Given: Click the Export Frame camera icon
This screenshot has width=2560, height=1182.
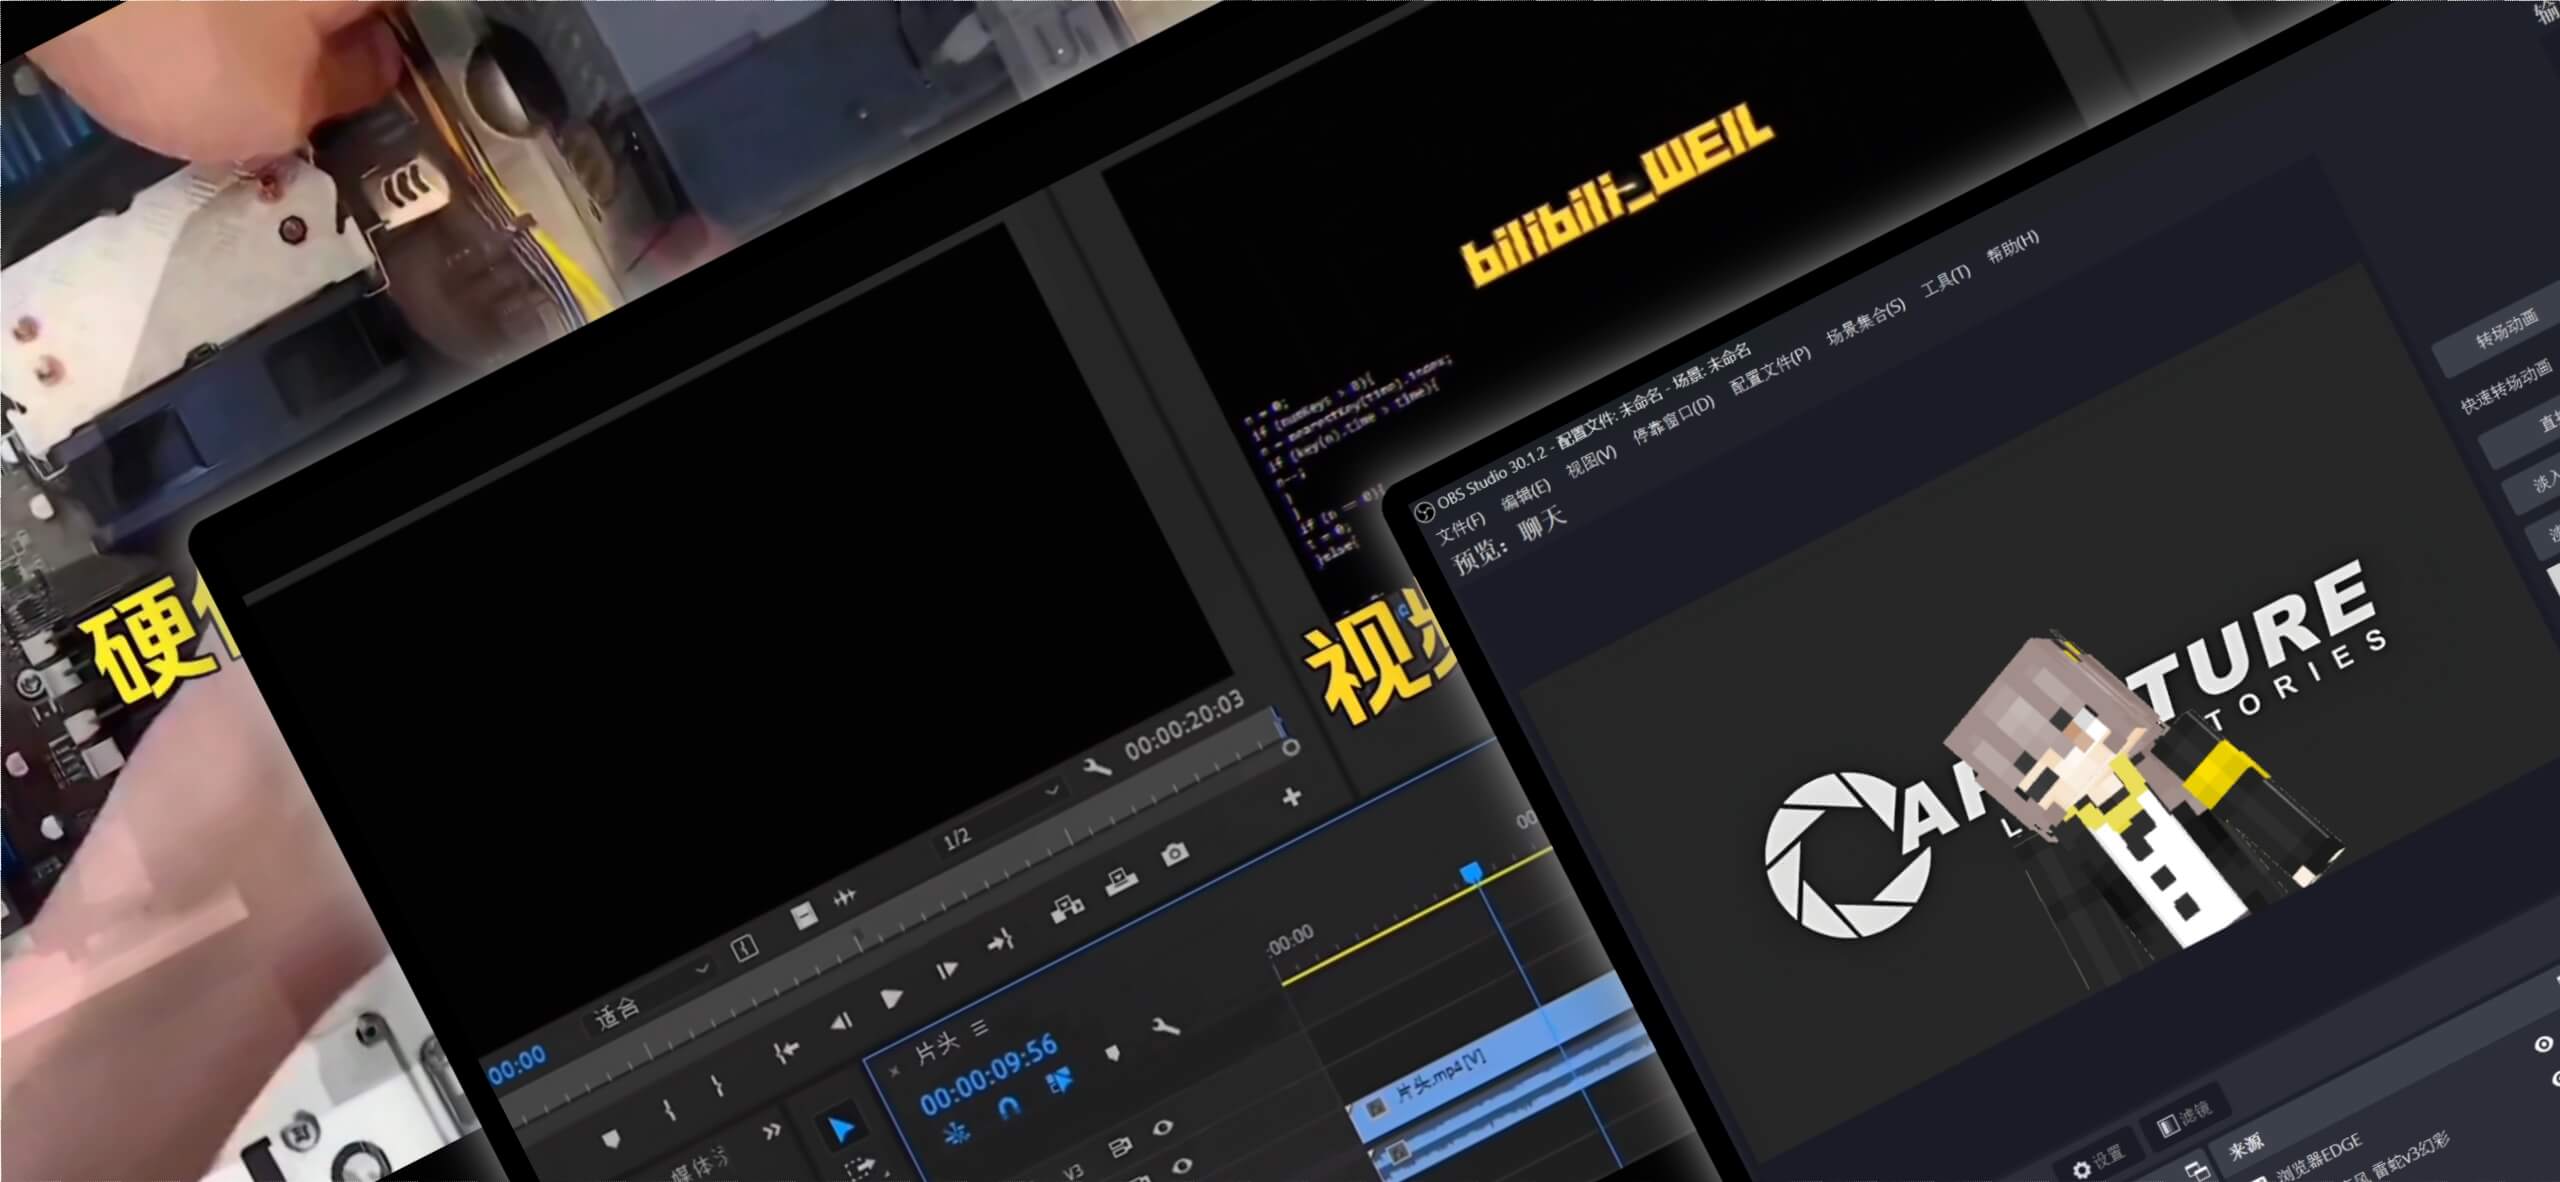Looking at the screenshot, I should 1175,853.
